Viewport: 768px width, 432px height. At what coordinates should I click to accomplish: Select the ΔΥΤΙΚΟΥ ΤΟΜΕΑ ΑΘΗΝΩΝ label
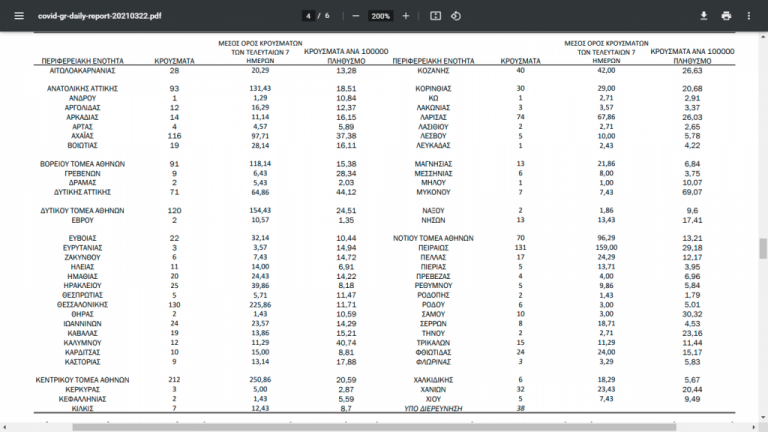click(82, 211)
